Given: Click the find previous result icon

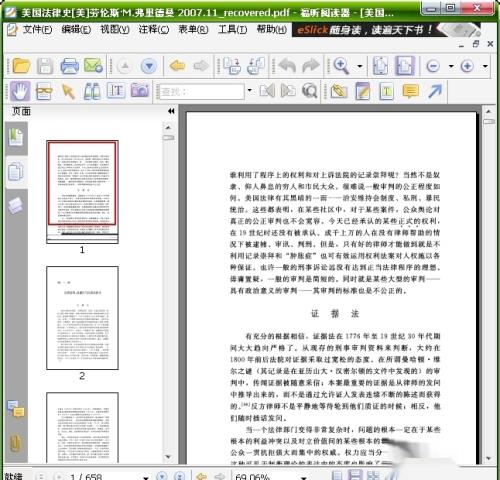Looking at the screenshot, I should point(267,91).
